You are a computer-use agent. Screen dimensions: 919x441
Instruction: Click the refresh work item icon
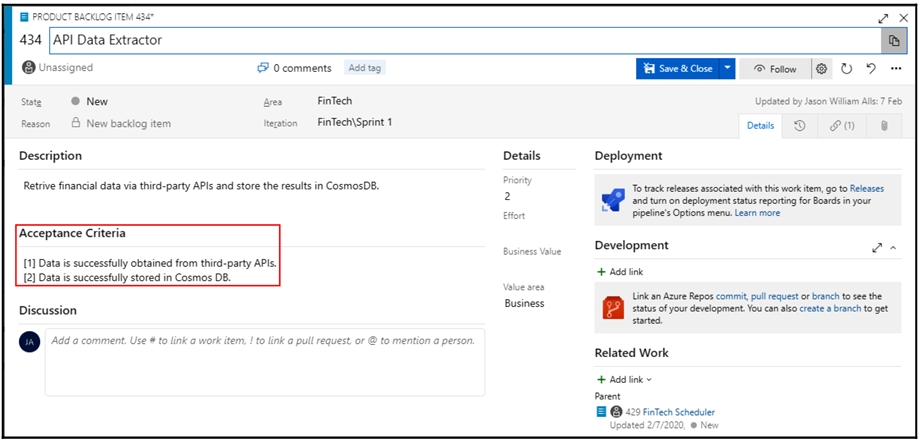tap(846, 69)
